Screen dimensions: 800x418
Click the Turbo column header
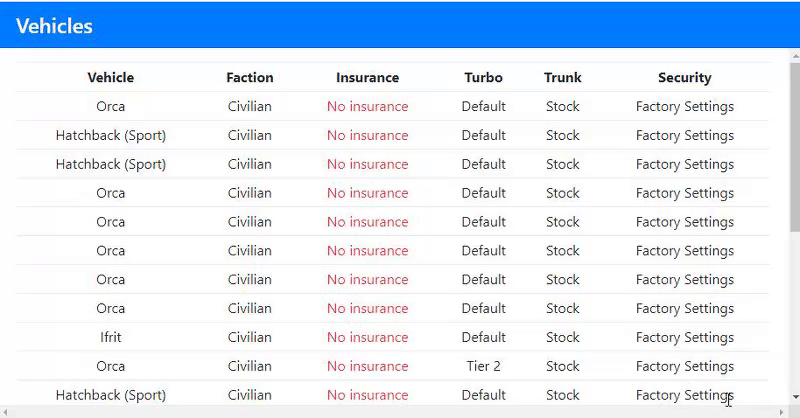pyautogui.click(x=483, y=77)
